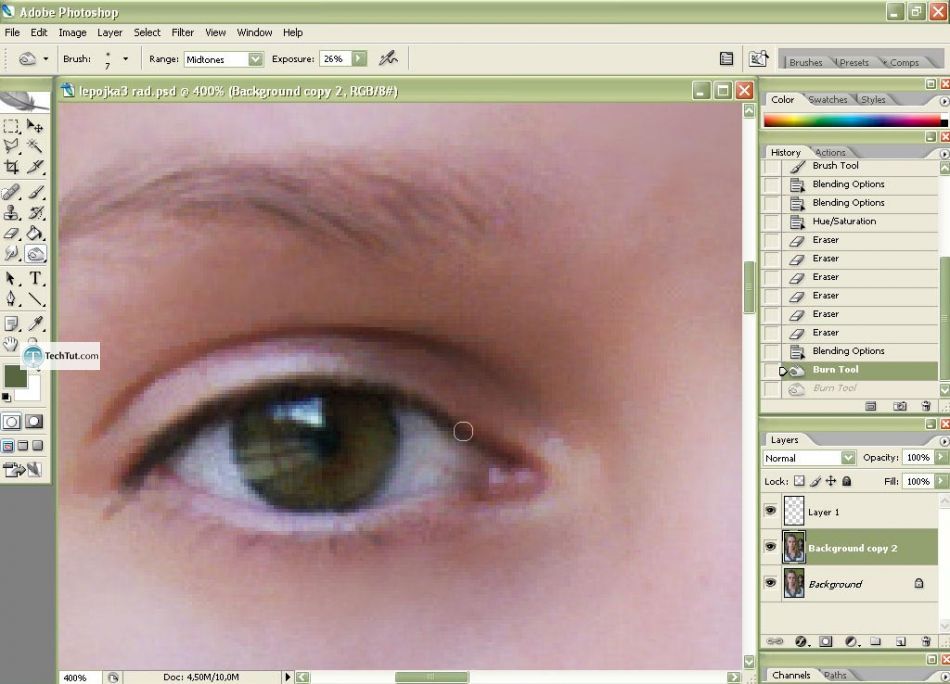Set history brush source beside Hue/Saturation

click(771, 222)
